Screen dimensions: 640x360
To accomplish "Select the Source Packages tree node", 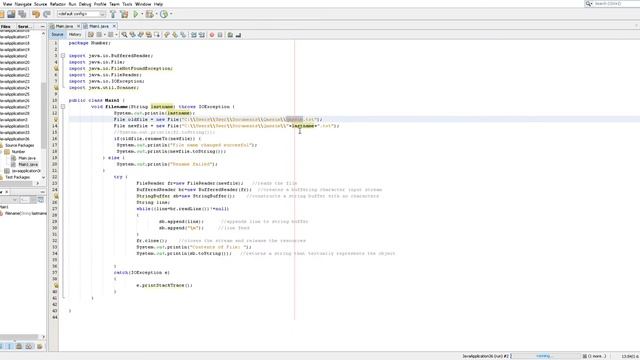I will (20, 145).
